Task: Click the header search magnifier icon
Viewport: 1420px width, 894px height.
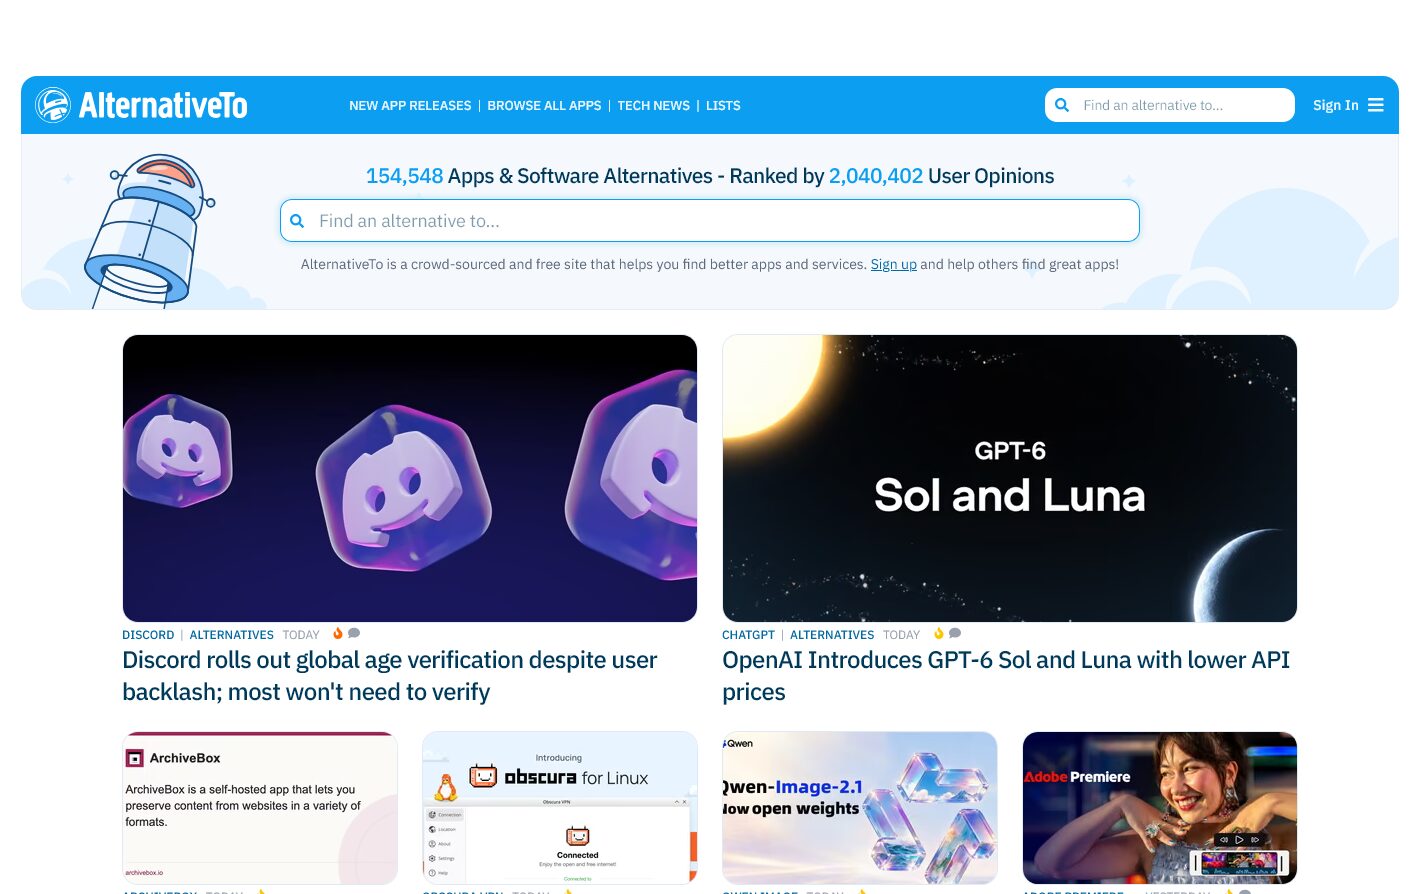Action: (x=1062, y=105)
